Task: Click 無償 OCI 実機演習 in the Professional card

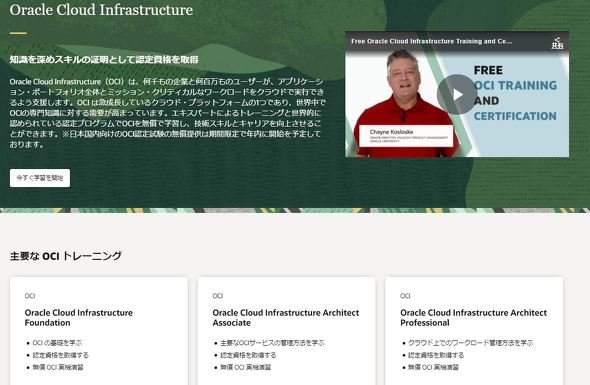Action: [x=433, y=367]
